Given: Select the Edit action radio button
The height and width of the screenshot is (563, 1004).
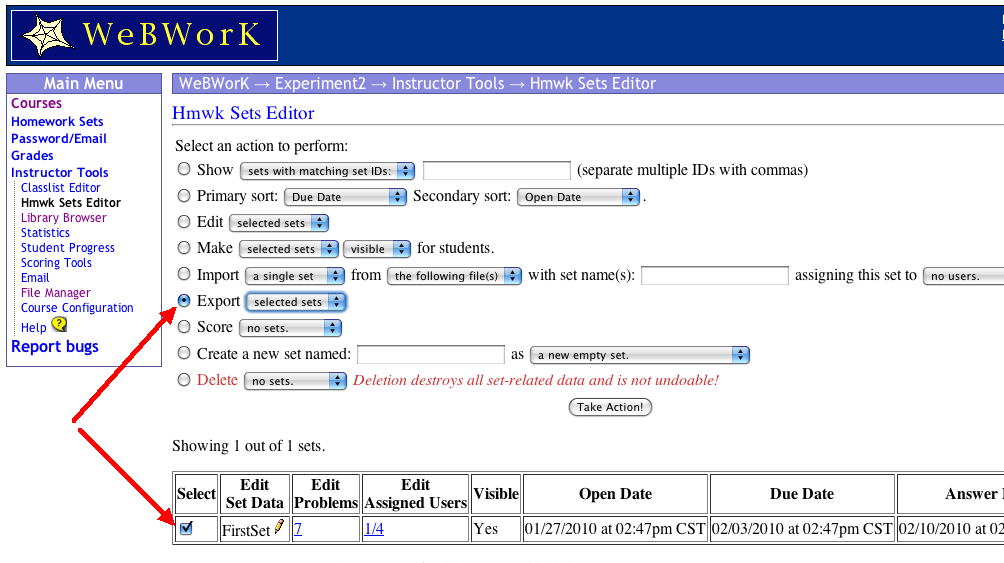Looking at the screenshot, I should pos(184,222).
